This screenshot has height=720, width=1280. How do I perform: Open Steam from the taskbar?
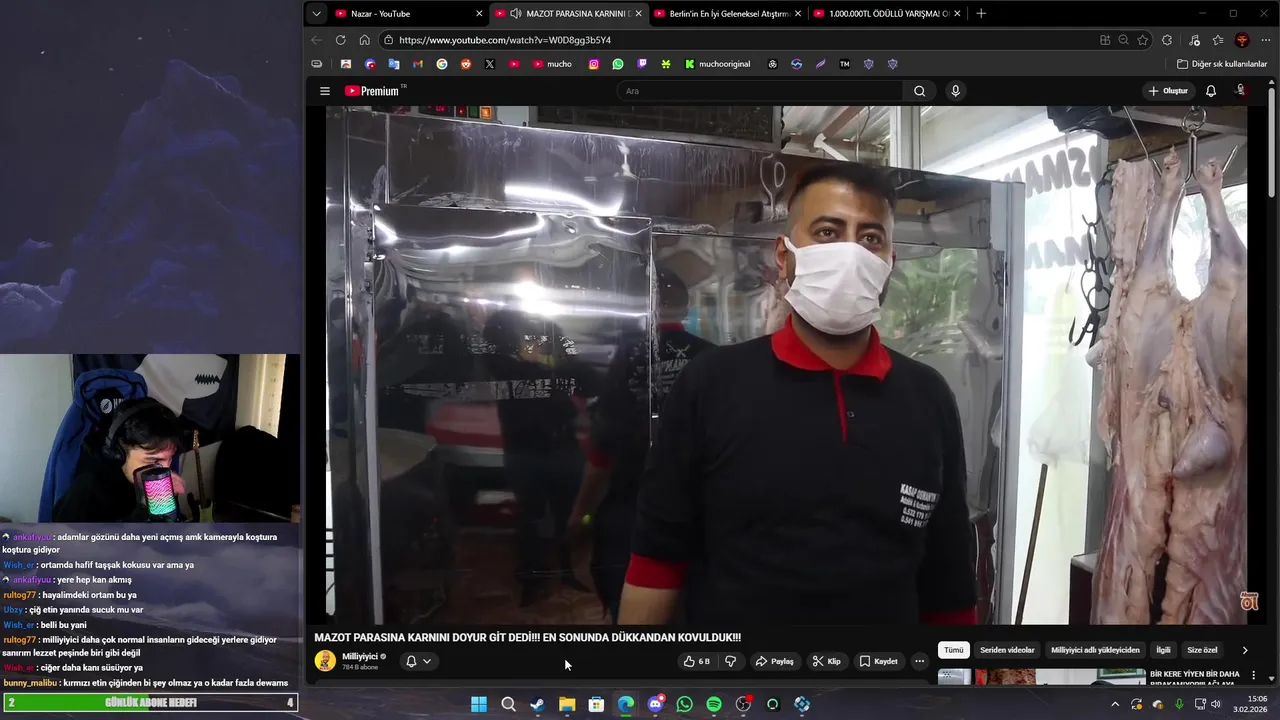click(537, 704)
